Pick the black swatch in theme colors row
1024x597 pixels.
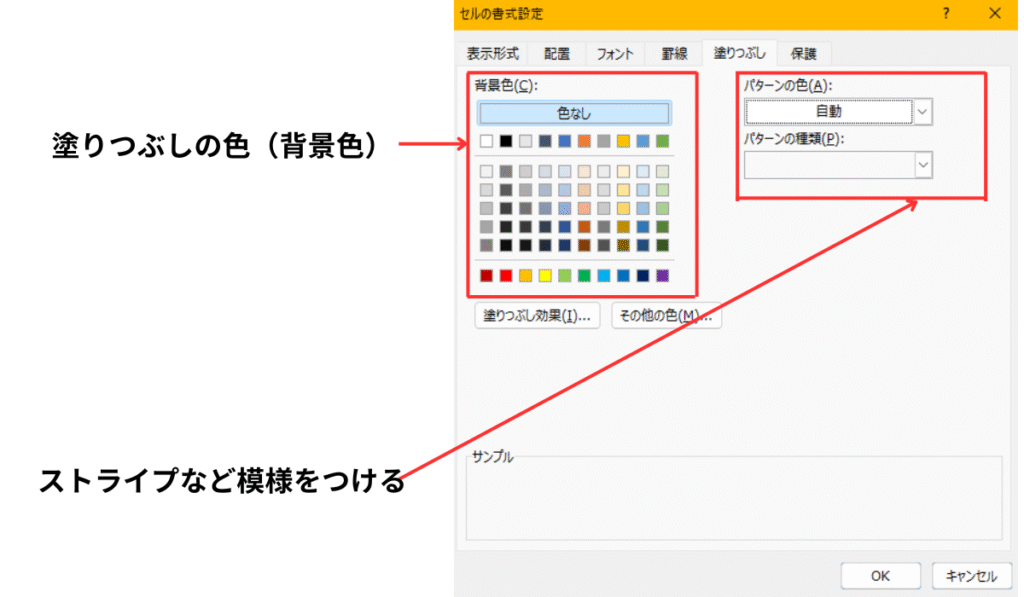(506, 141)
